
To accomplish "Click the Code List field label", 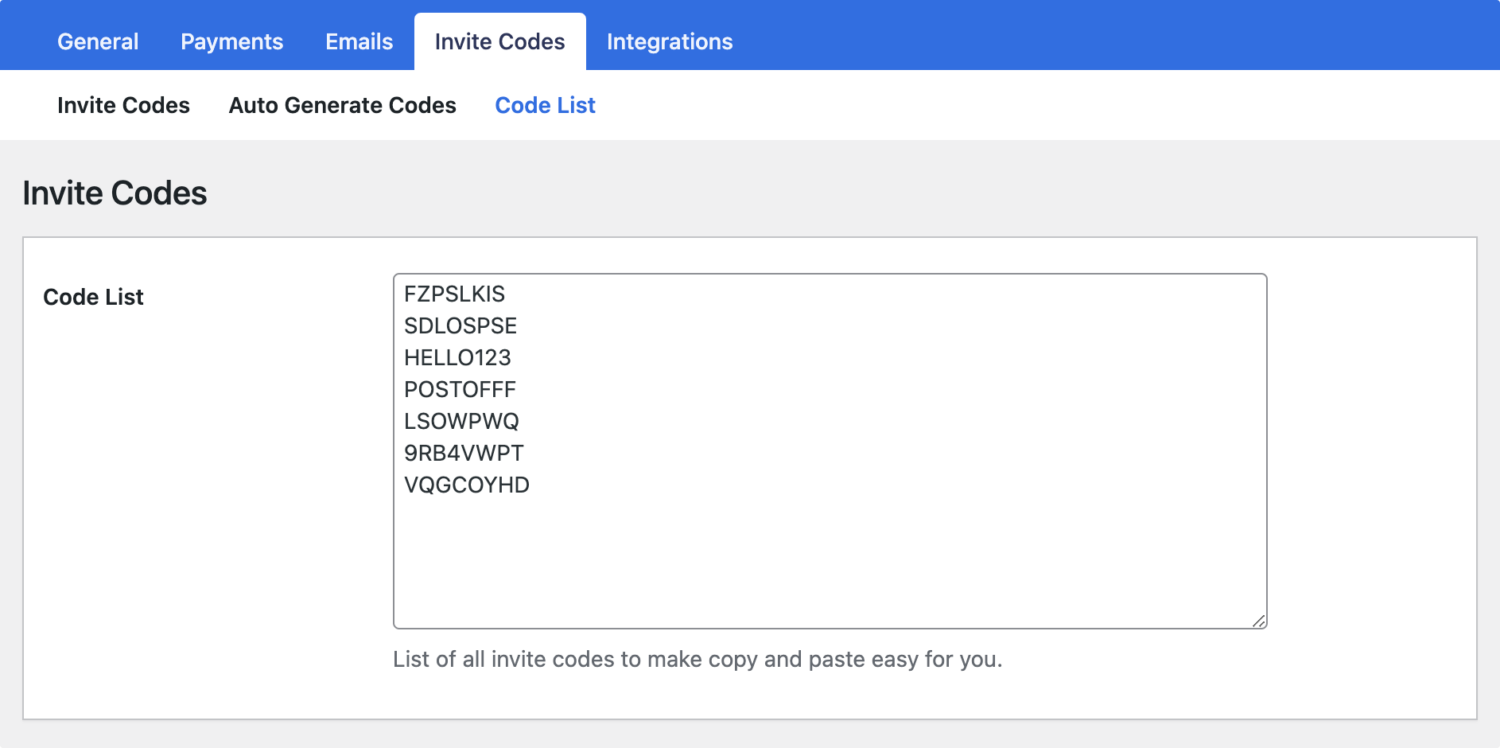I will [94, 297].
